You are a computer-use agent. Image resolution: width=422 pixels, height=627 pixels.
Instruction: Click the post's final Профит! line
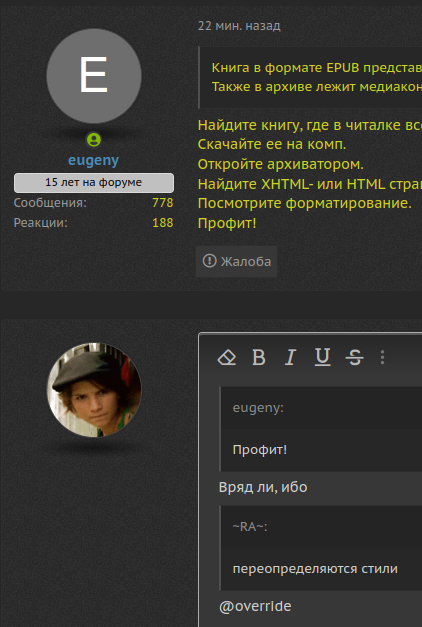pos(227,223)
